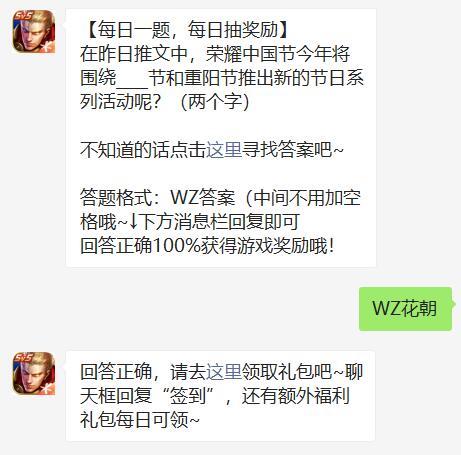Click the 还有额外福利 text in the reply
The width and height of the screenshot is (461, 455).
(296, 396)
